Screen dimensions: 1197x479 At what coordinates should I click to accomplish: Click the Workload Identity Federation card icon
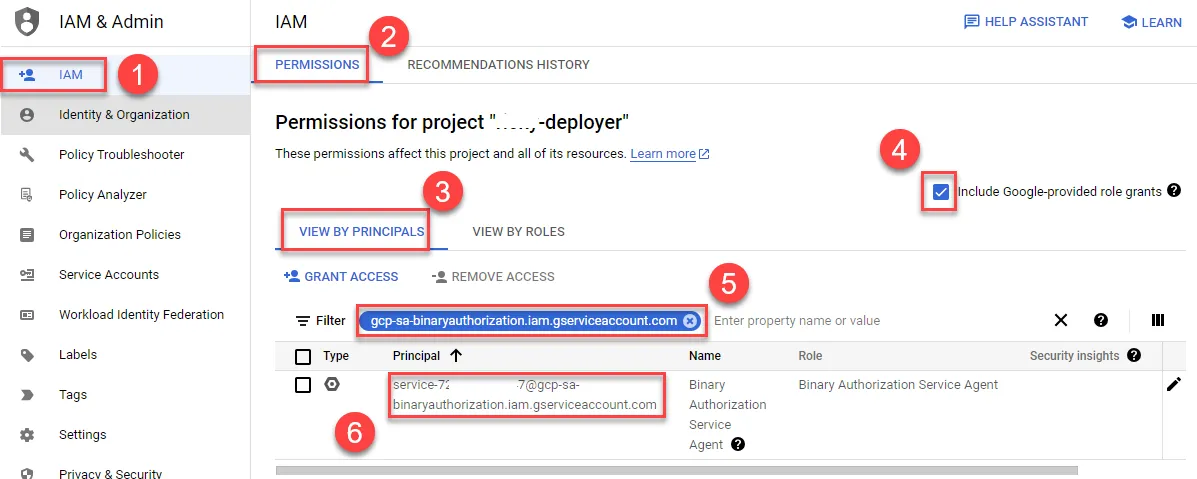pos(27,315)
